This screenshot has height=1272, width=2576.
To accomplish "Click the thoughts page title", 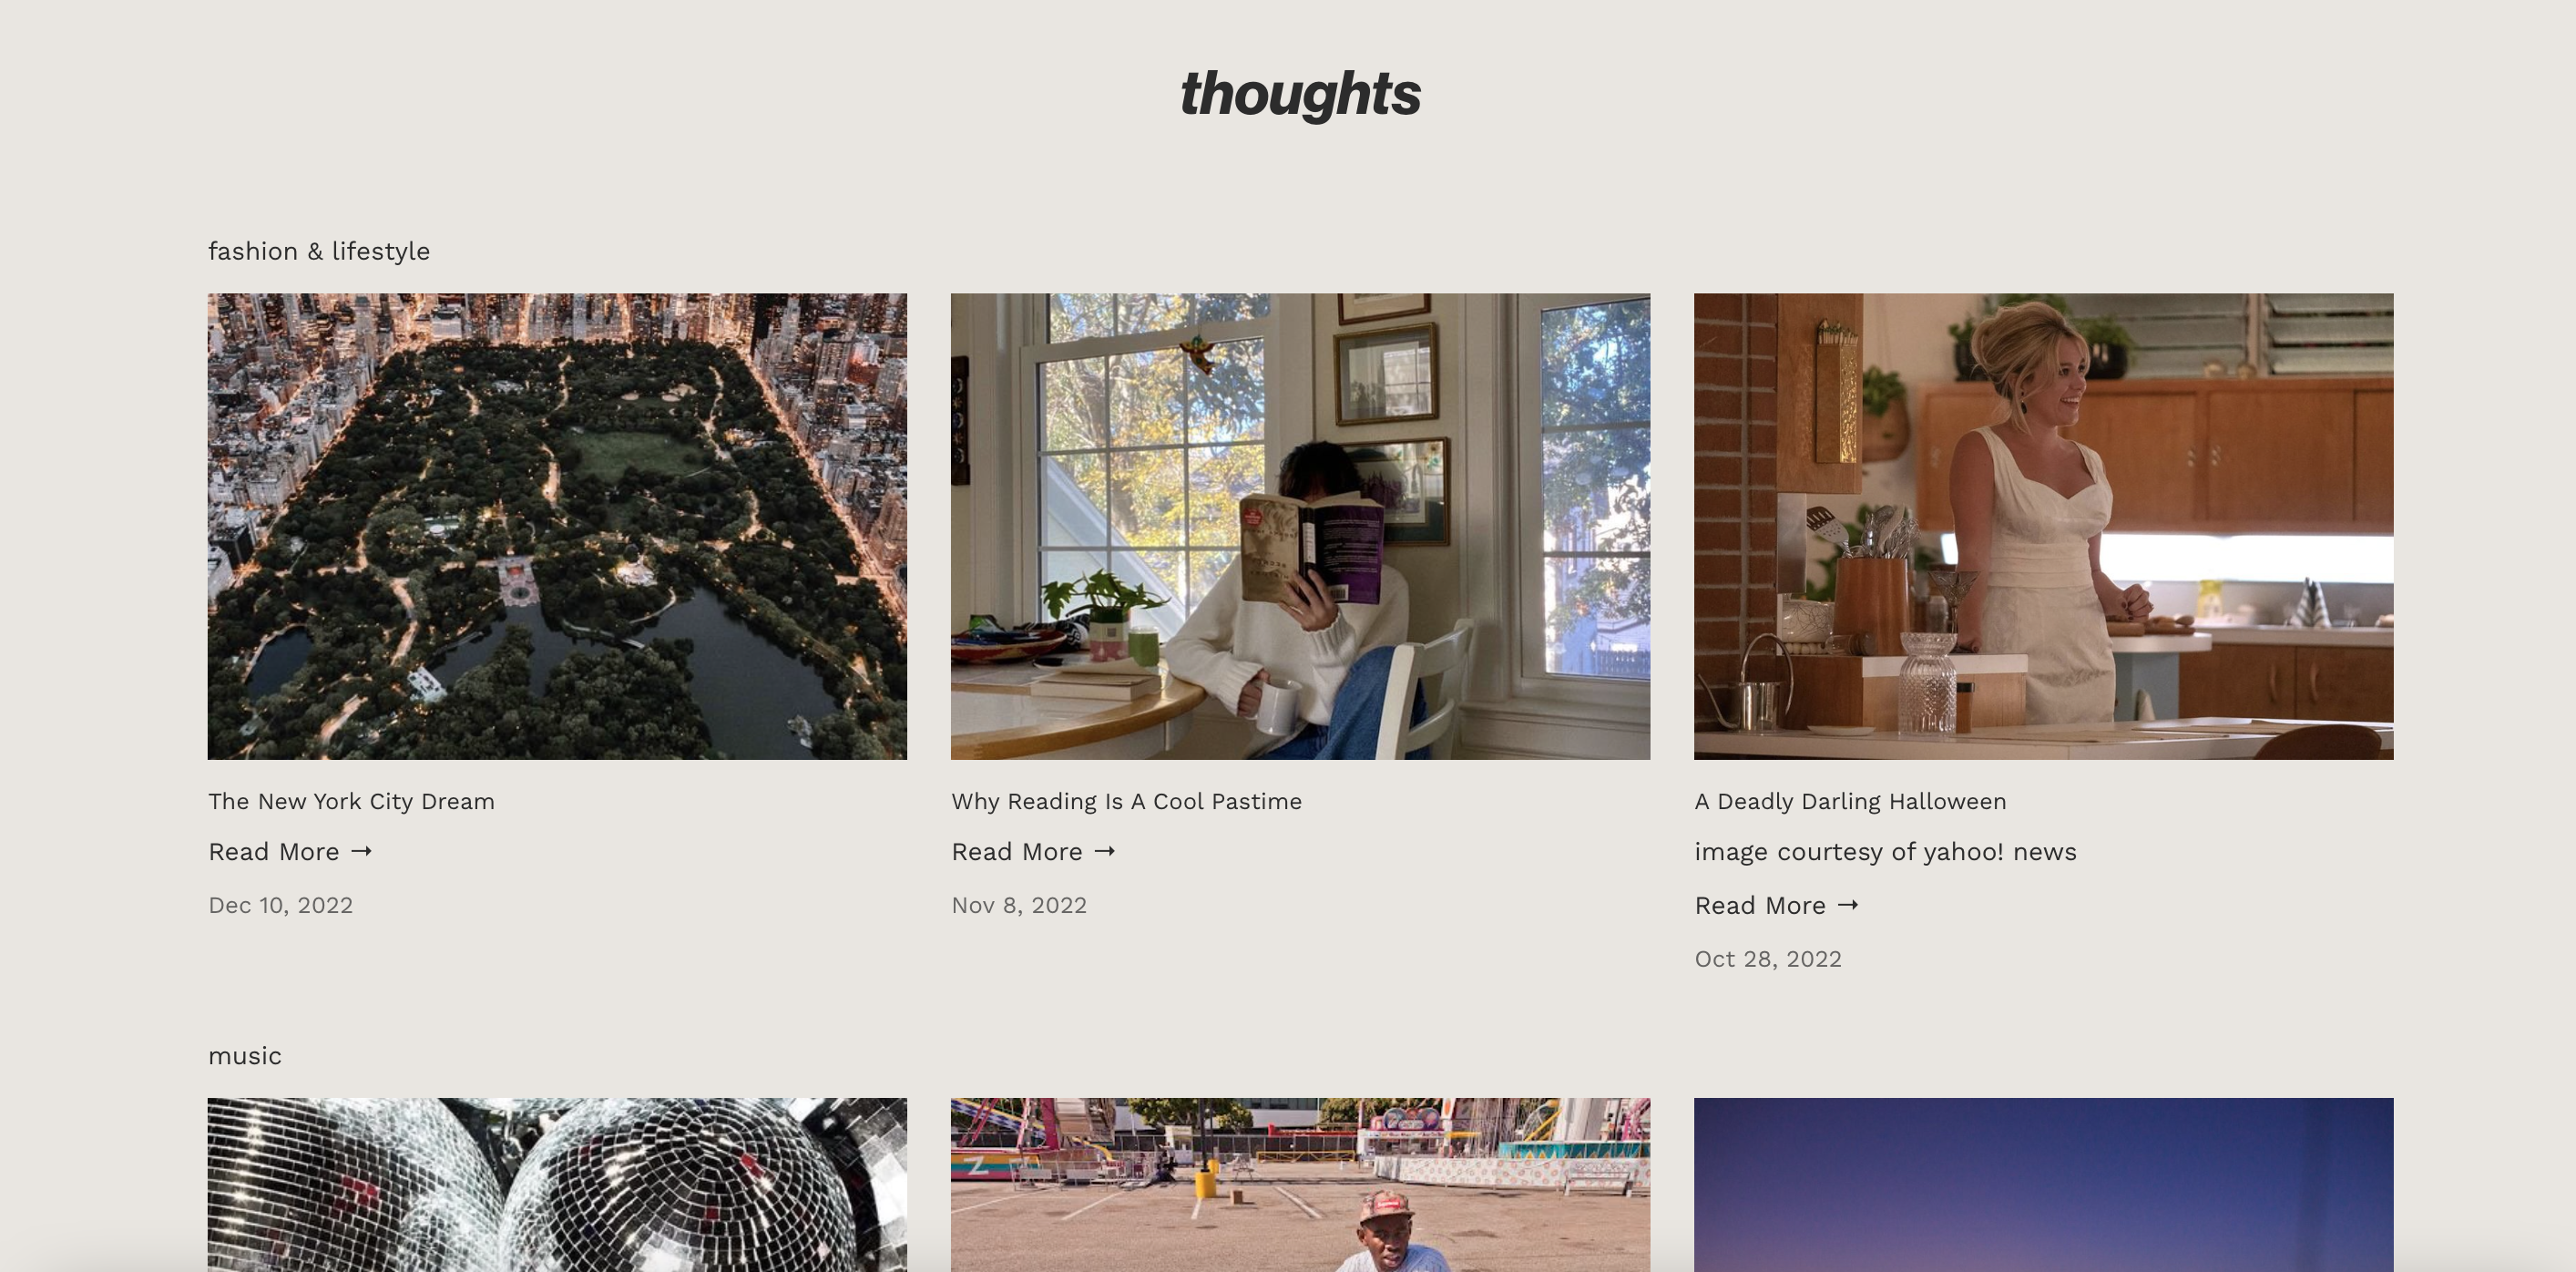I will point(1300,94).
